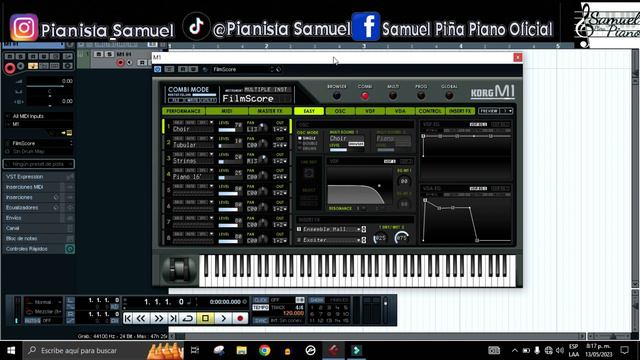
Task: Select DOUBLE oscillator mode
Action: (x=307, y=143)
